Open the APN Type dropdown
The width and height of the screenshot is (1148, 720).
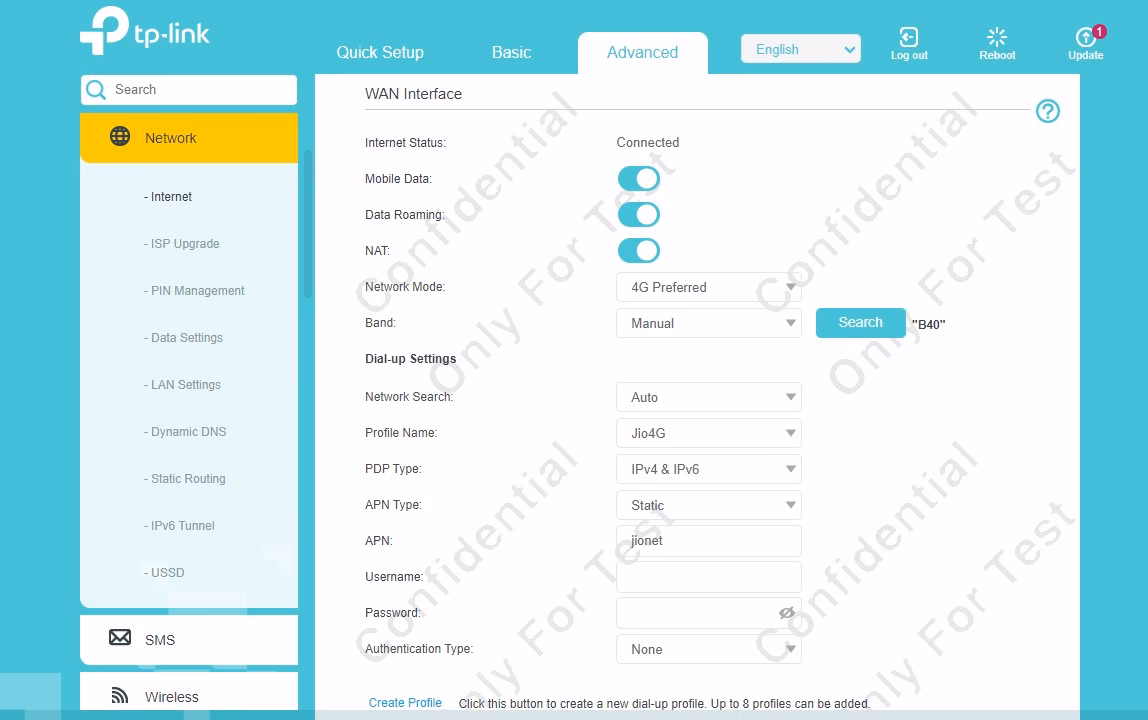[709, 505]
